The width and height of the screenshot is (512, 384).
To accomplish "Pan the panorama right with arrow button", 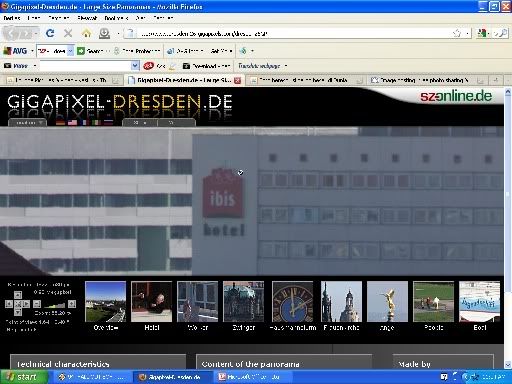I will (26, 304).
